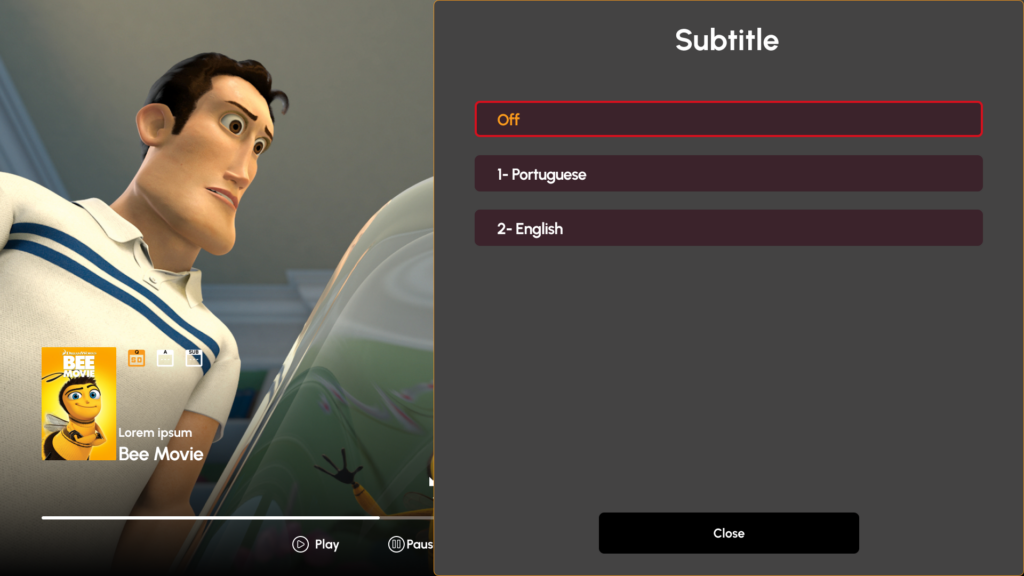Close the Subtitle panel with Close button
The image size is (1024, 576).
[729, 533]
